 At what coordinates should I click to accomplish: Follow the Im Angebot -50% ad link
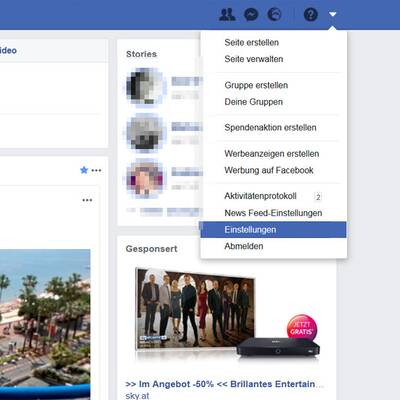pos(224,384)
